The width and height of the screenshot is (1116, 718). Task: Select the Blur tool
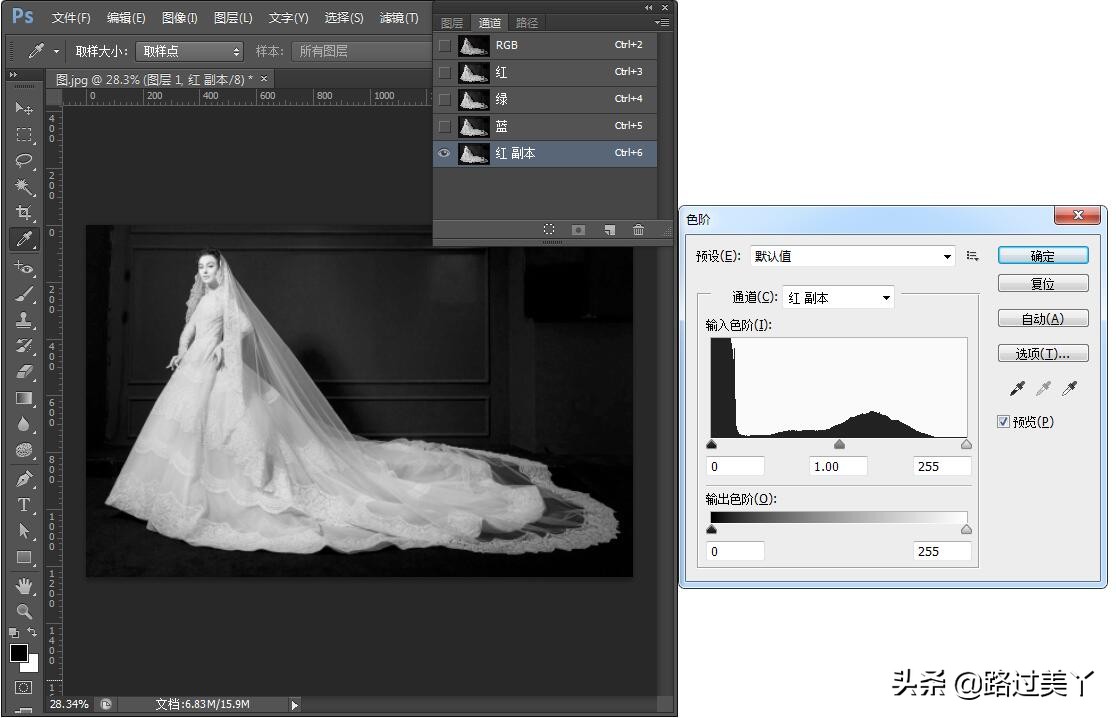click(23, 424)
